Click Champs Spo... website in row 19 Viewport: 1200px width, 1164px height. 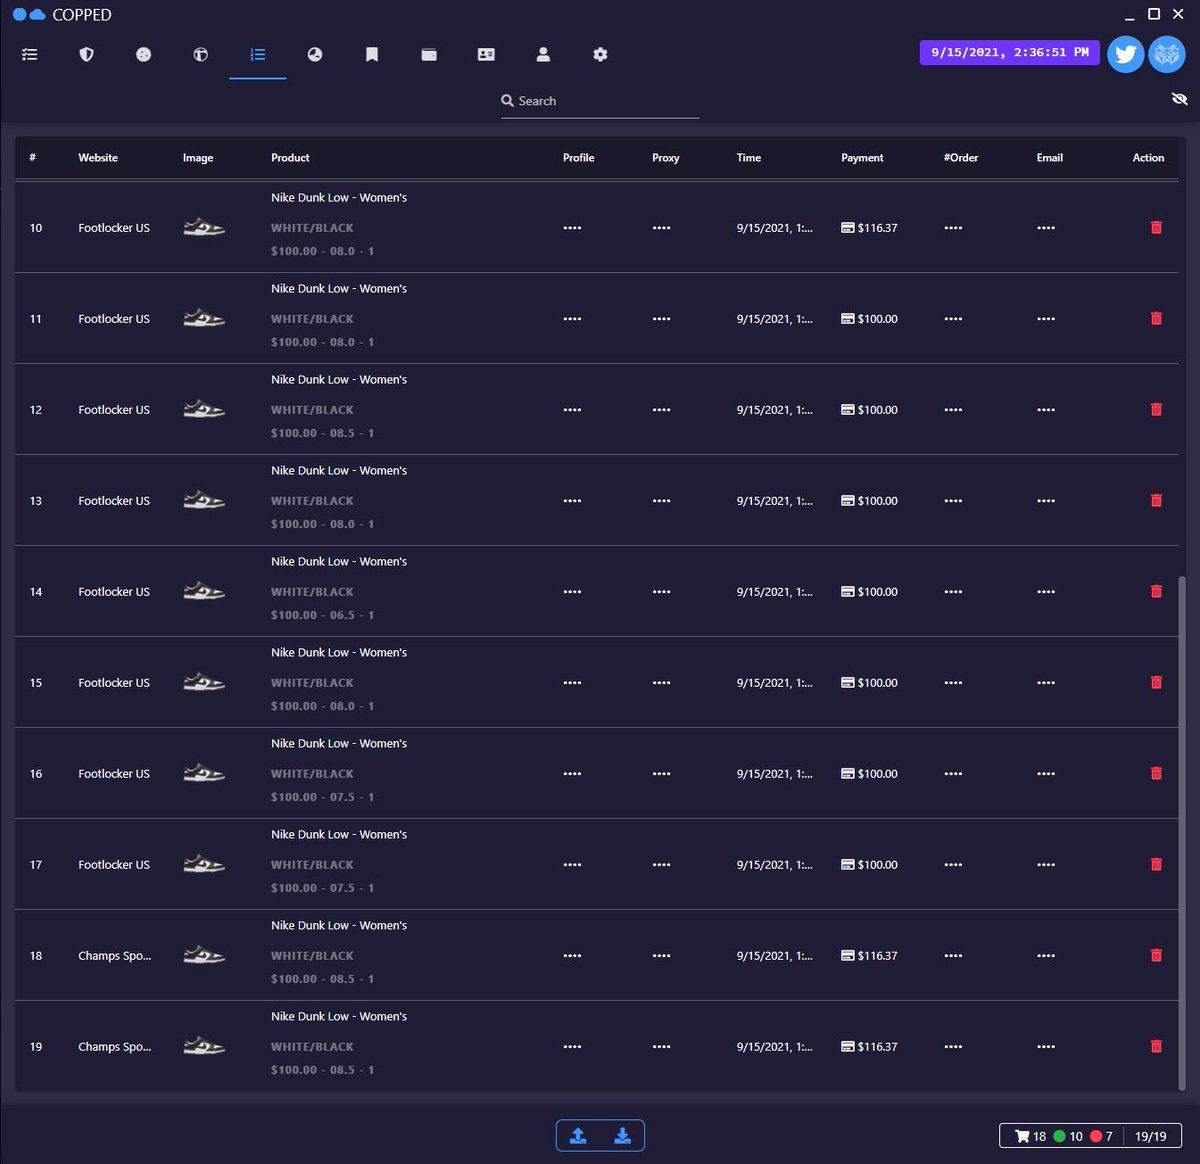tap(115, 1047)
